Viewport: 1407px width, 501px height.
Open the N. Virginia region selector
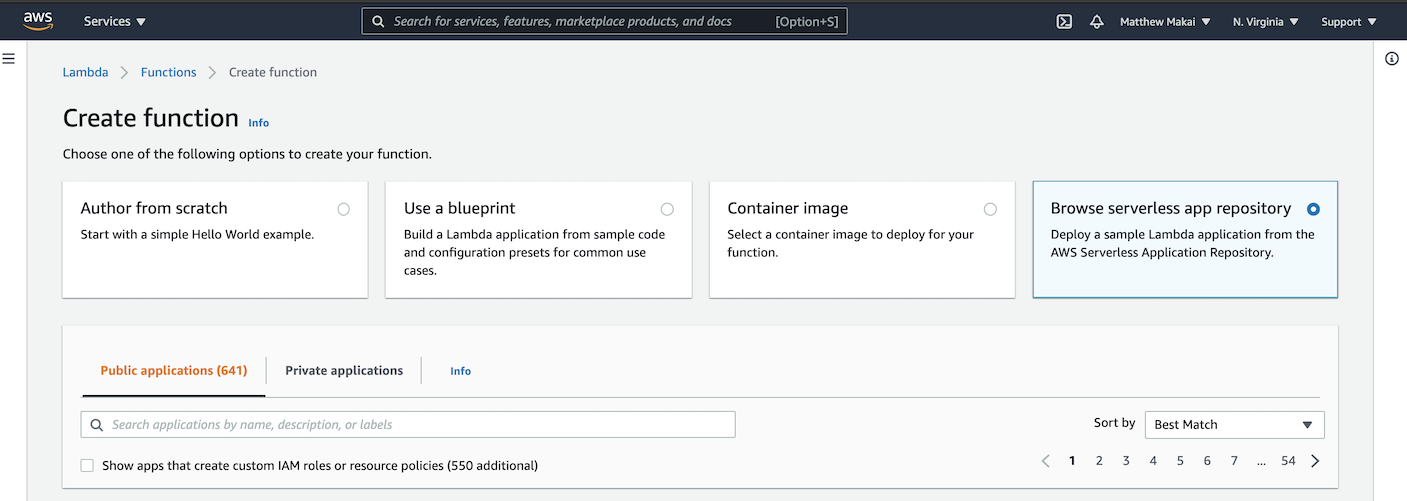[1265, 21]
